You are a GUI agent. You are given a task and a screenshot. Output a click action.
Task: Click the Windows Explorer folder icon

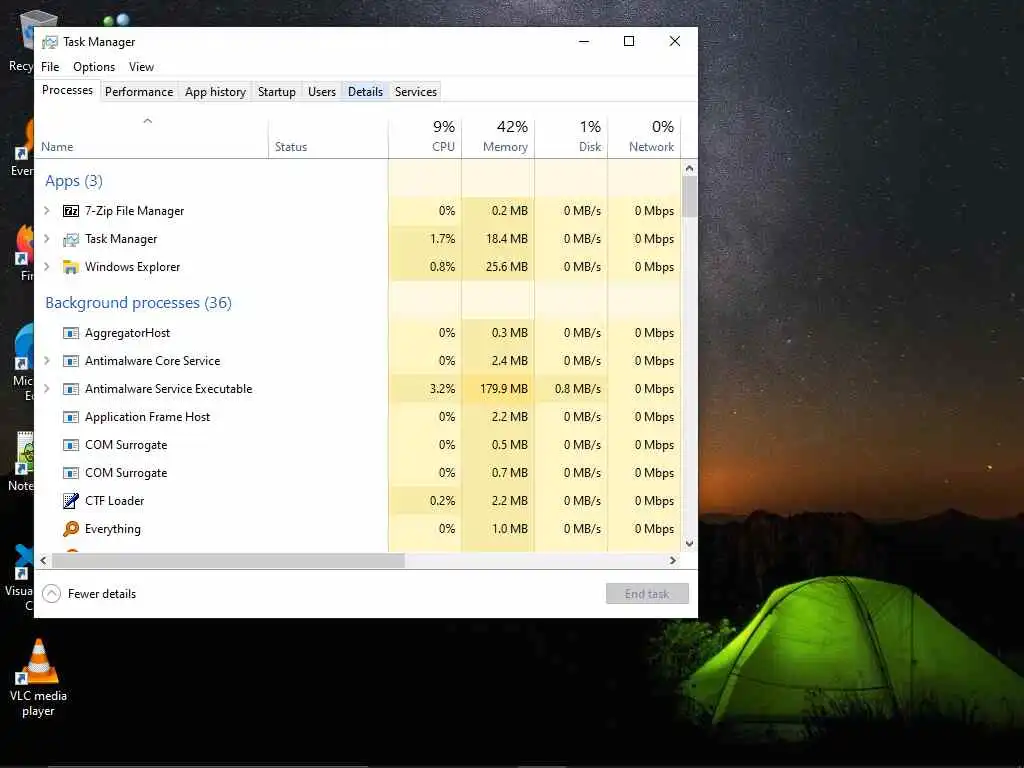click(71, 267)
